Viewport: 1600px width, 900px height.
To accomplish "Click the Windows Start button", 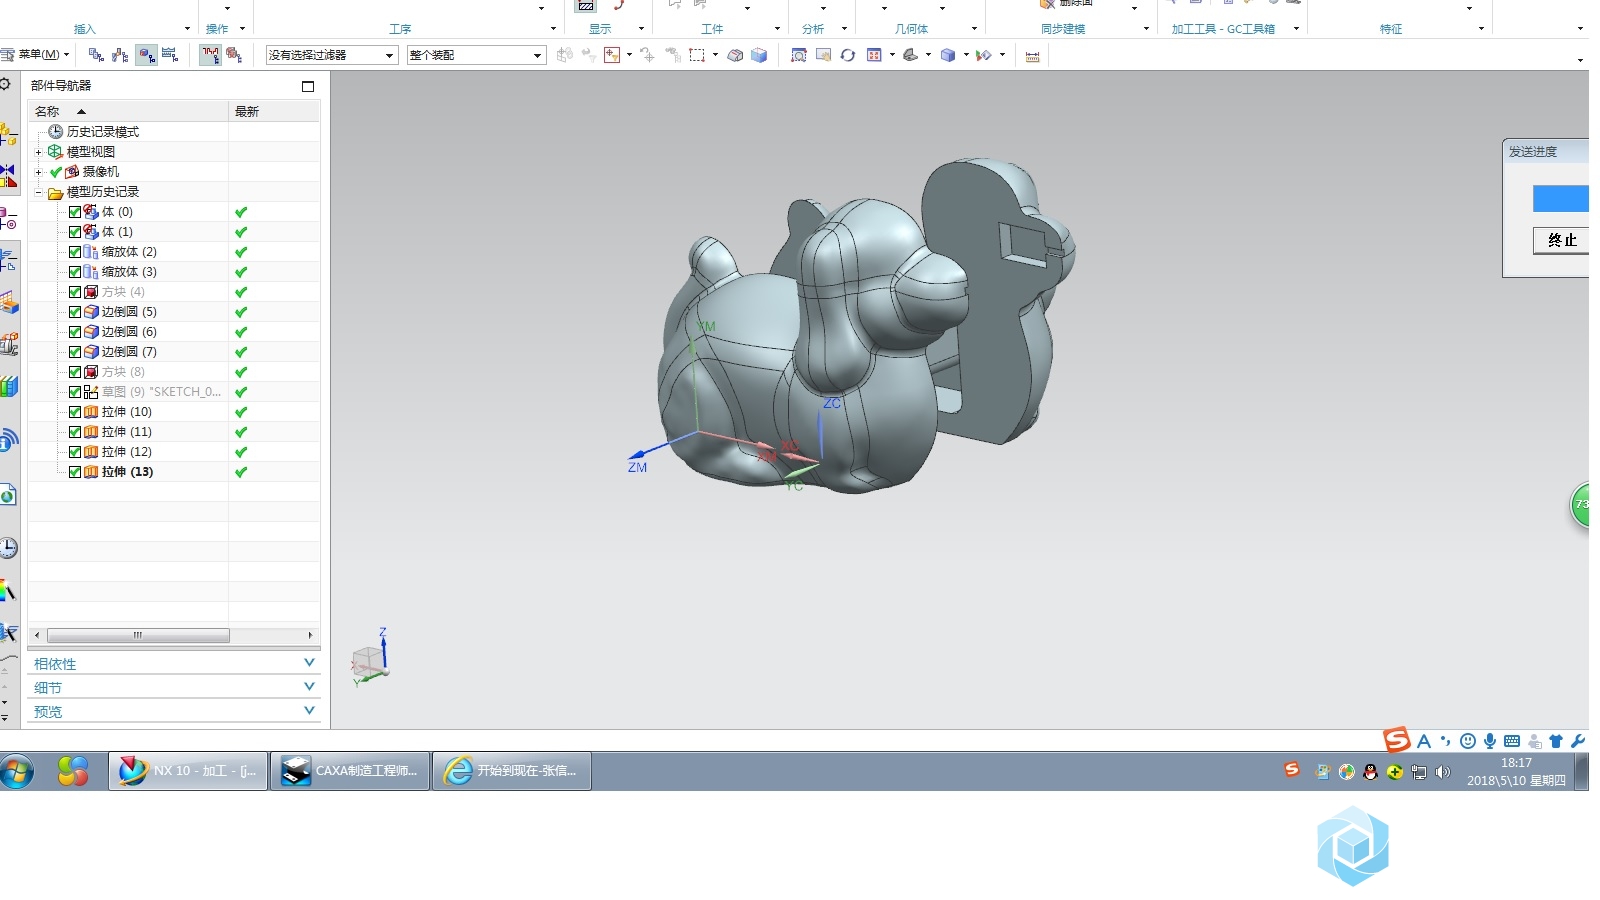I will pyautogui.click(x=17, y=771).
